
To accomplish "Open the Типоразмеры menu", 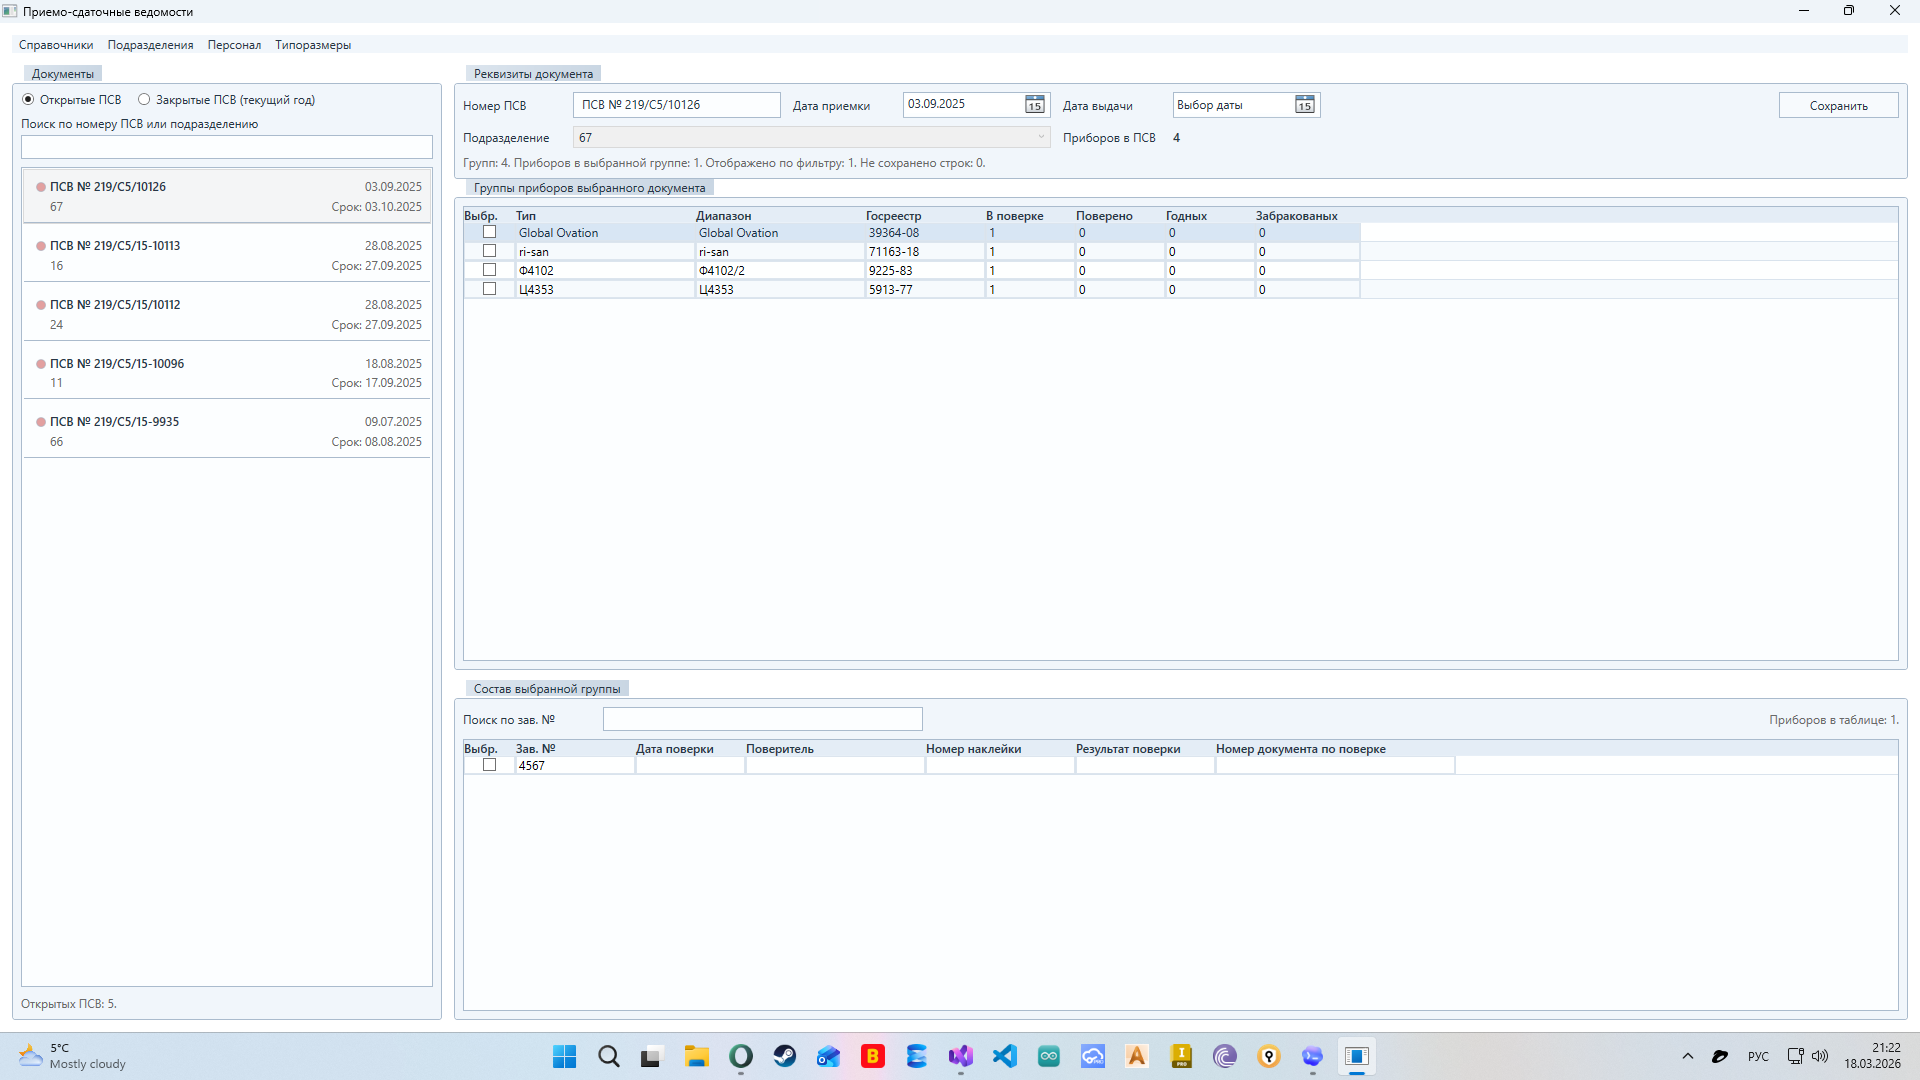I will [x=313, y=45].
